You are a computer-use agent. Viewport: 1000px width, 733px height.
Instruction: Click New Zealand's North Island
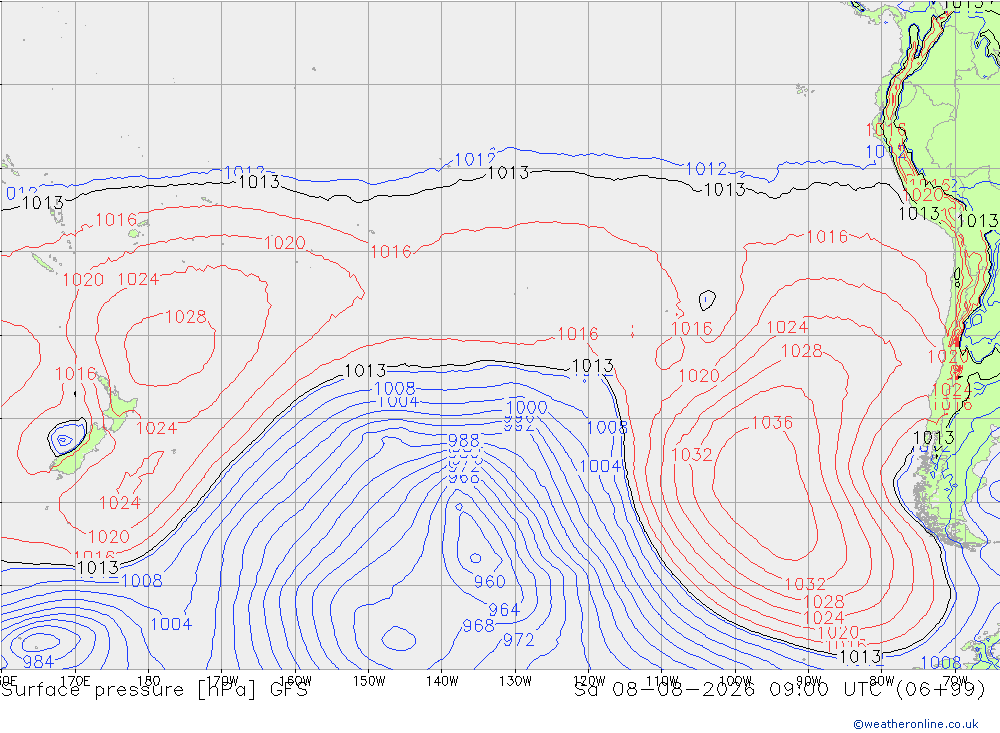(x=119, y=406)
